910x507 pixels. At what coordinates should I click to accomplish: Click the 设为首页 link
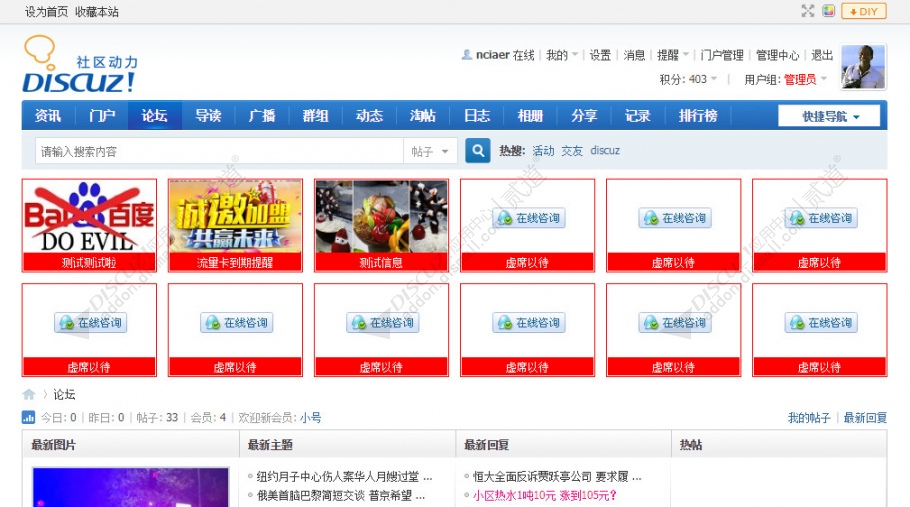coord(46,12)
